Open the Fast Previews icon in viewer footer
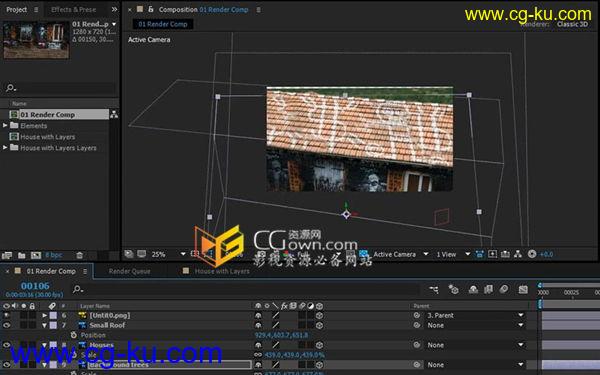The image size is (600, 375). click(x=492, y=254)
